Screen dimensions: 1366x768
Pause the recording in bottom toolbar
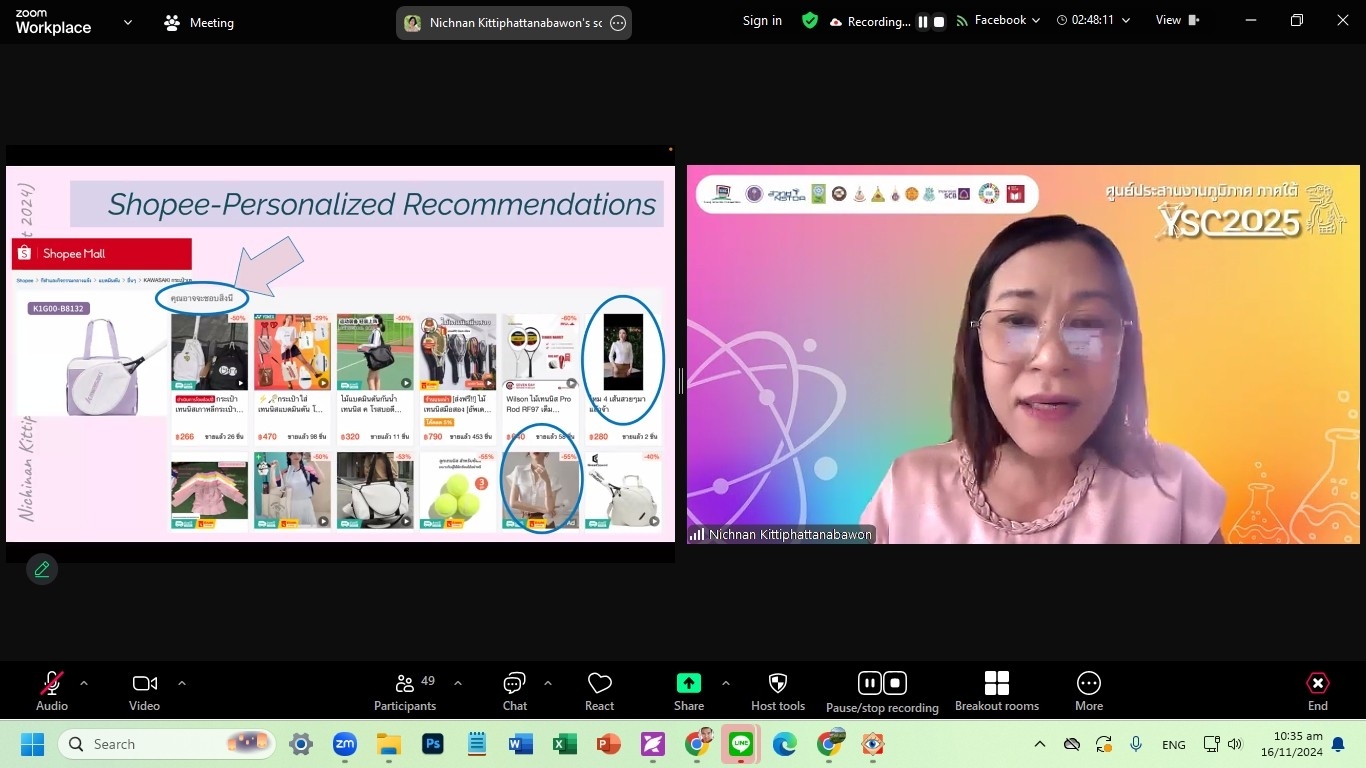[869, 683]
